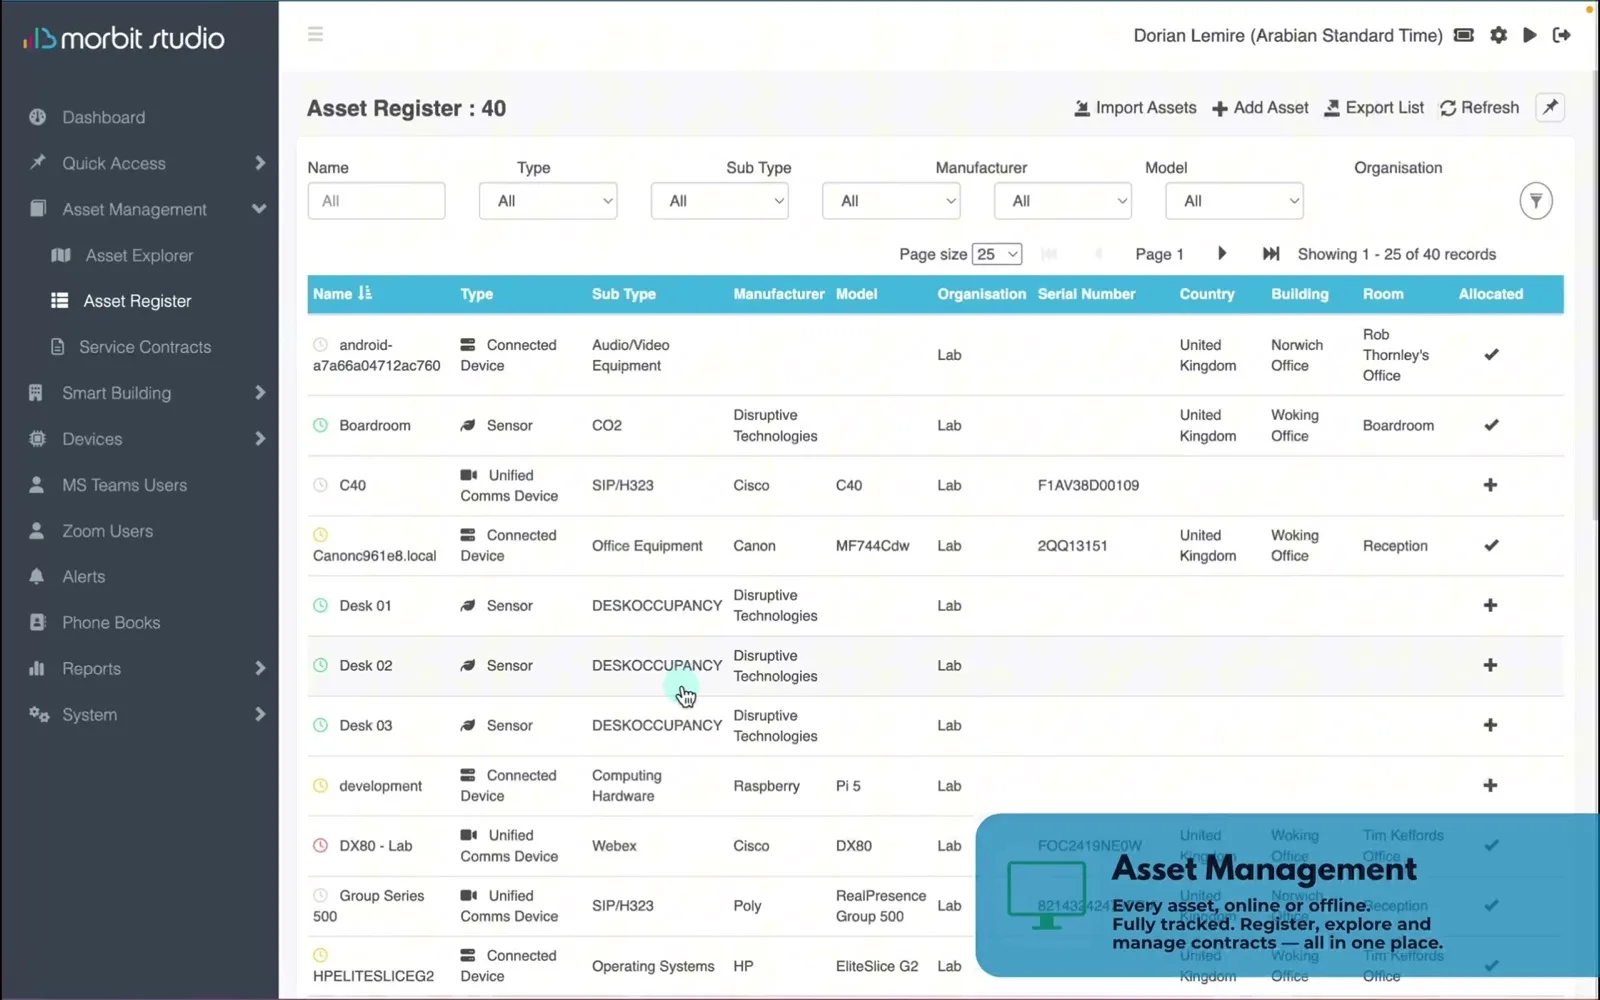Screen dimensions: 1600x1000
Task: Collapse Asset Management sidebar section
Action: tap(148, 209)
